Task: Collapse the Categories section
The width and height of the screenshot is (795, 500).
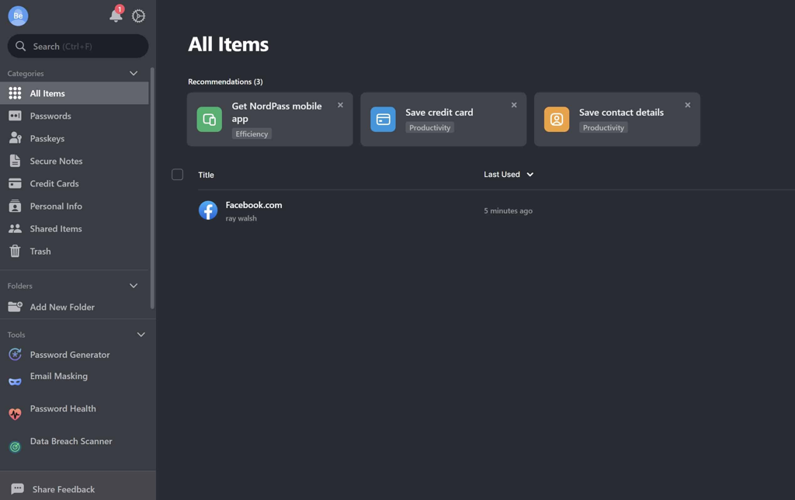Action: 133,73
